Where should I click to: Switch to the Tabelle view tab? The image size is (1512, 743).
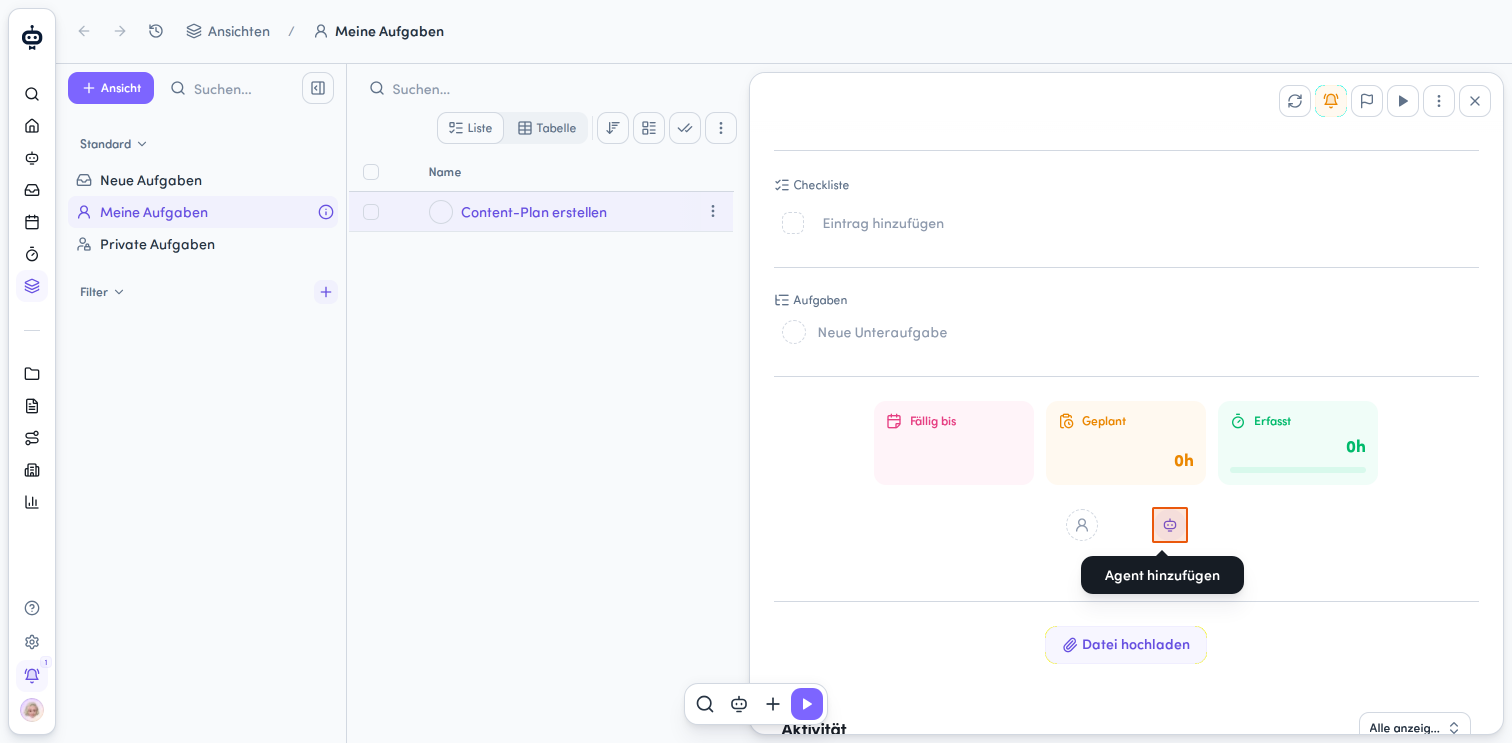pyautogui.click(x=547, y=128)
